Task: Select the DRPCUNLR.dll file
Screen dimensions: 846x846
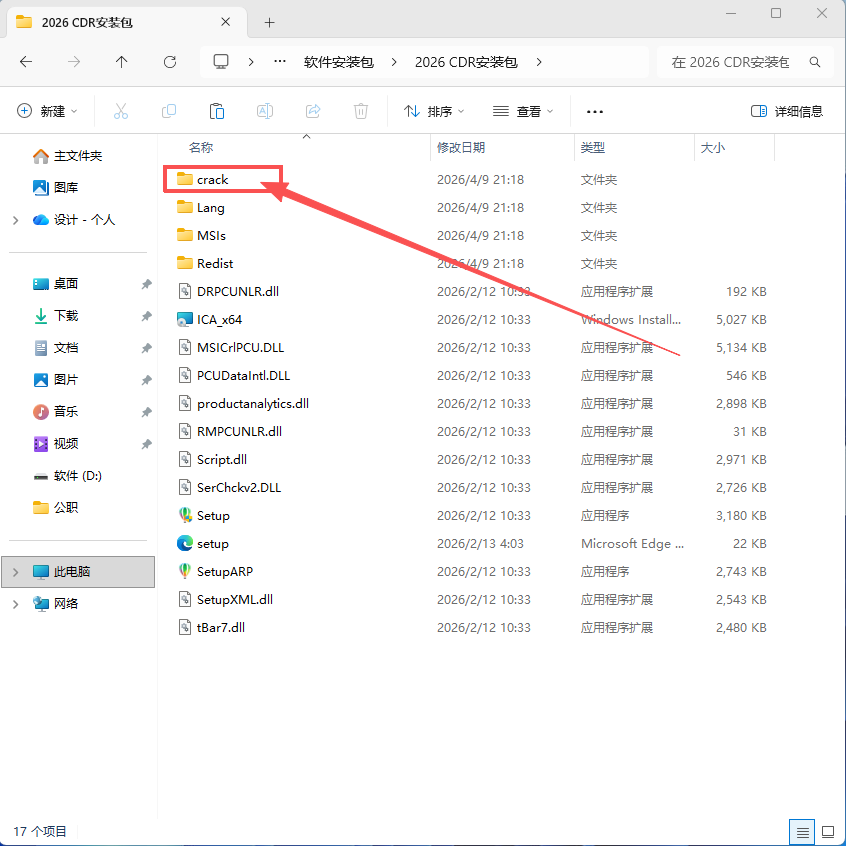Action: click(x=228, y=291)
